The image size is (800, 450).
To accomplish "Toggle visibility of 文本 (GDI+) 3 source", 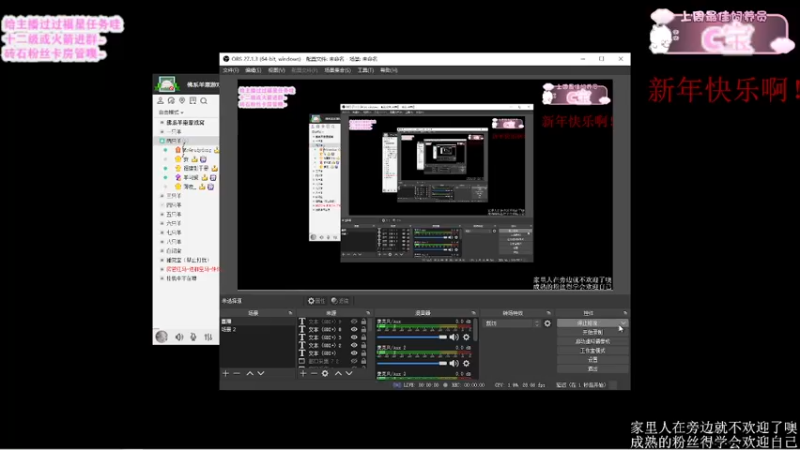I will (x=354, y=337).
